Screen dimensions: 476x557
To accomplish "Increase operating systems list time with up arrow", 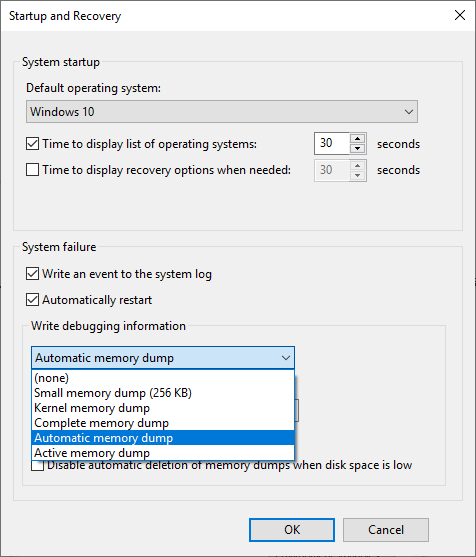I will pyautogui.click(x=357, y=139).
